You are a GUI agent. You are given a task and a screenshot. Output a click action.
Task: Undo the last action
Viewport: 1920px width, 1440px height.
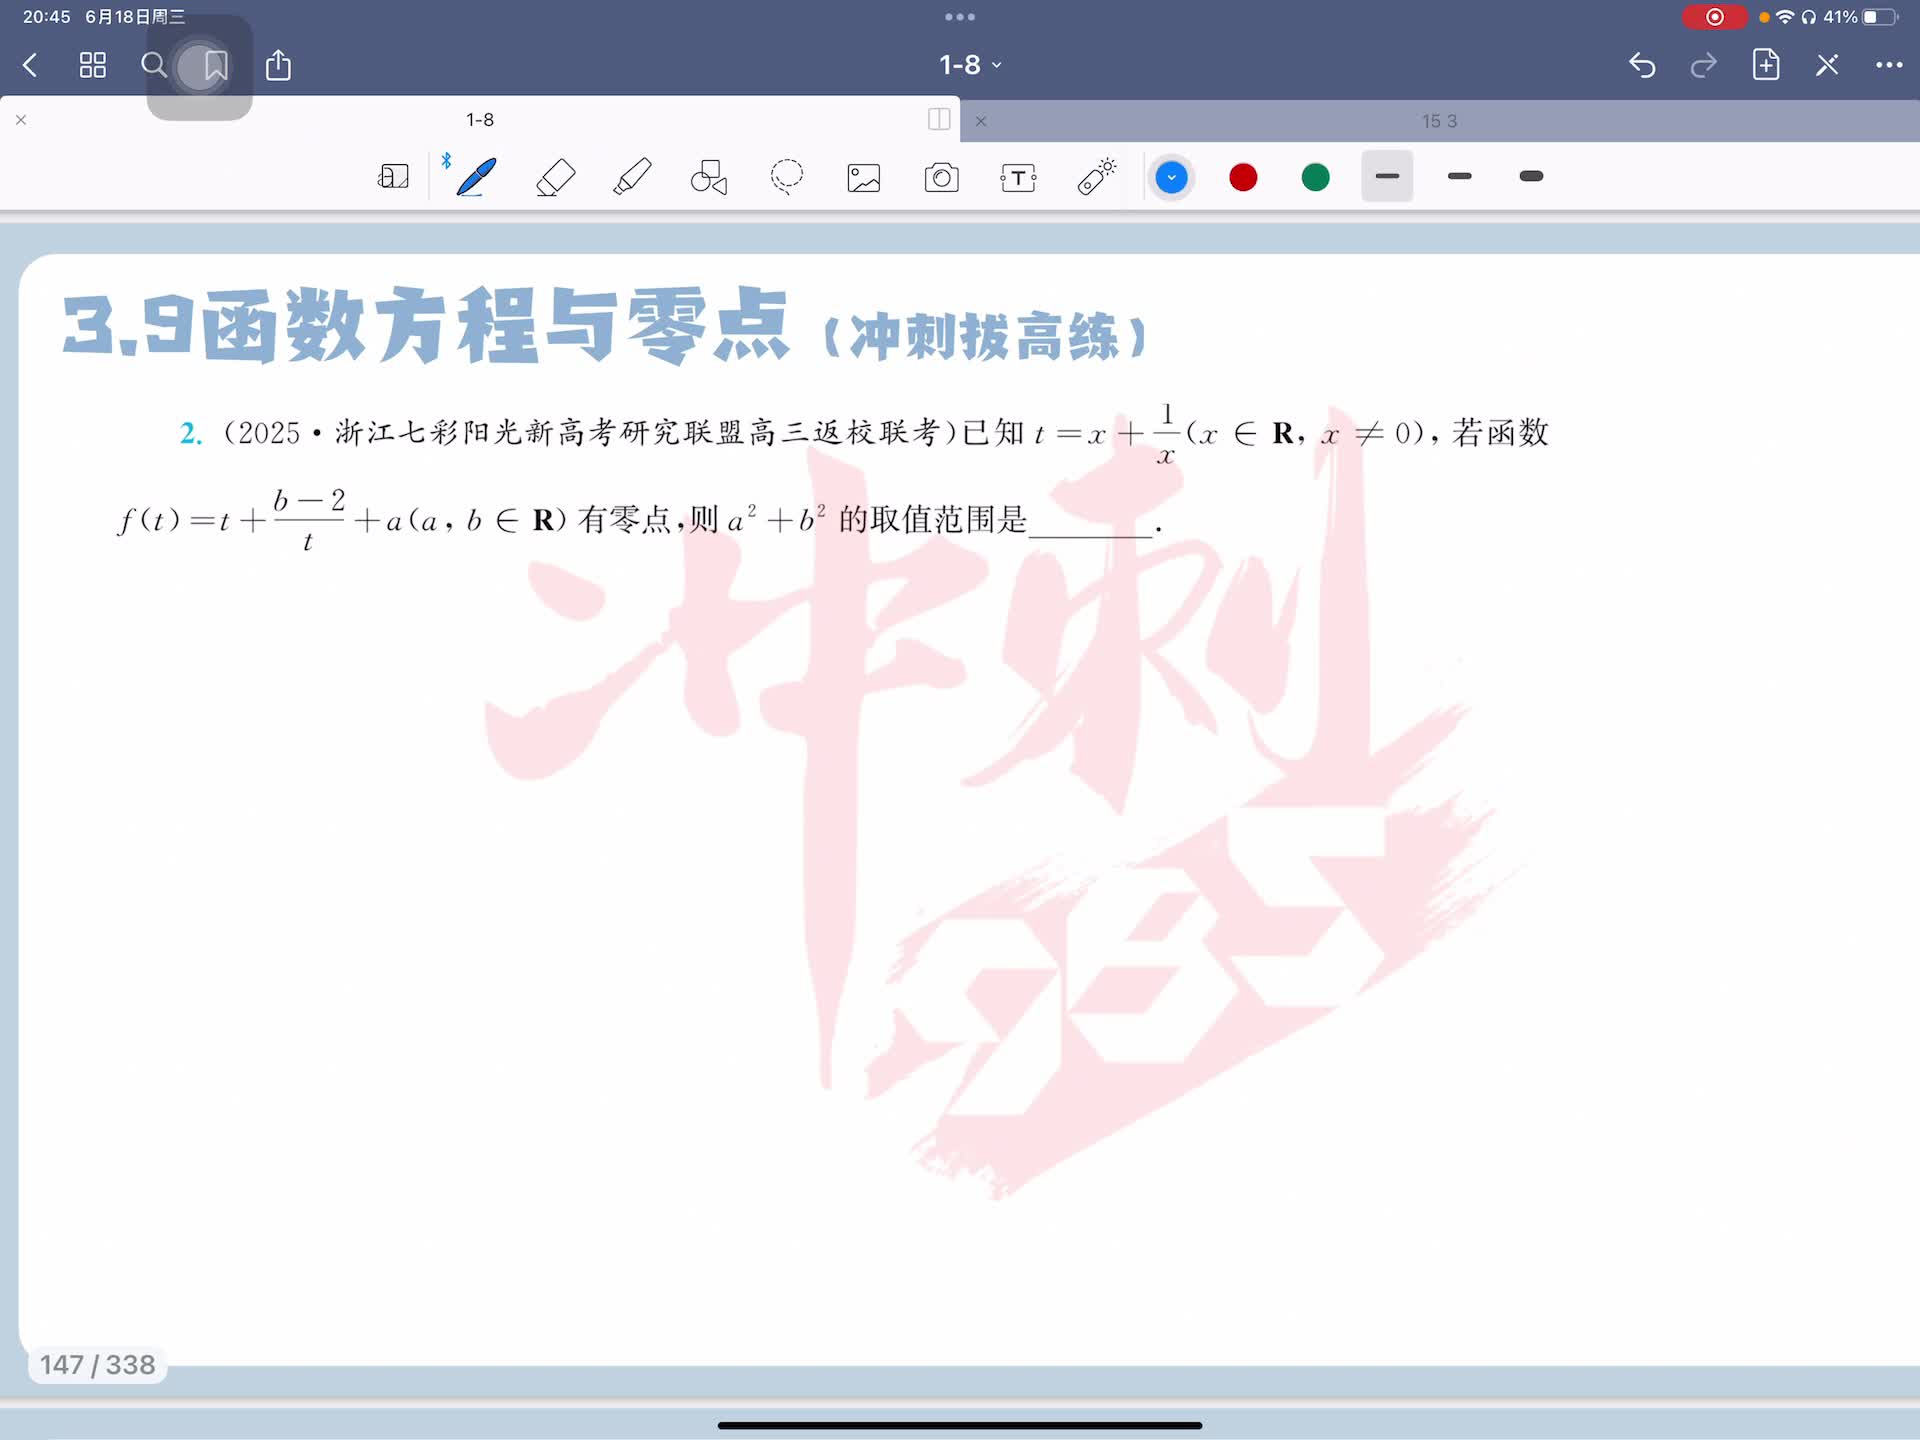tap(1642, 65)
